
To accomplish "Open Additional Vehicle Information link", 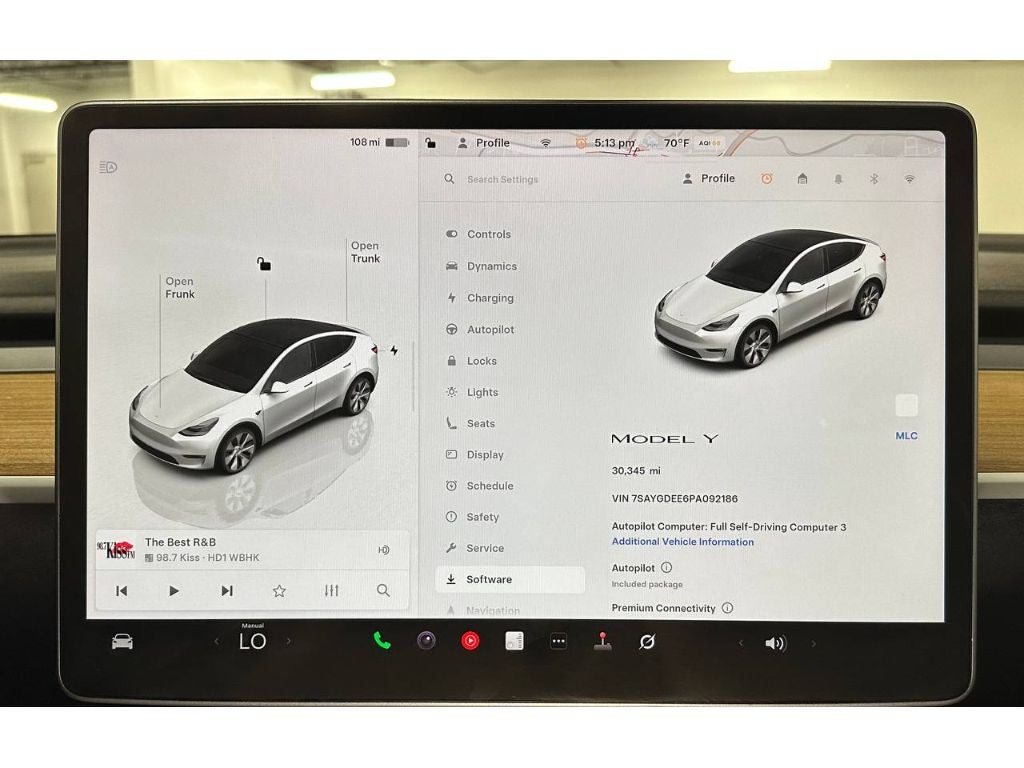I will [682, 542].
